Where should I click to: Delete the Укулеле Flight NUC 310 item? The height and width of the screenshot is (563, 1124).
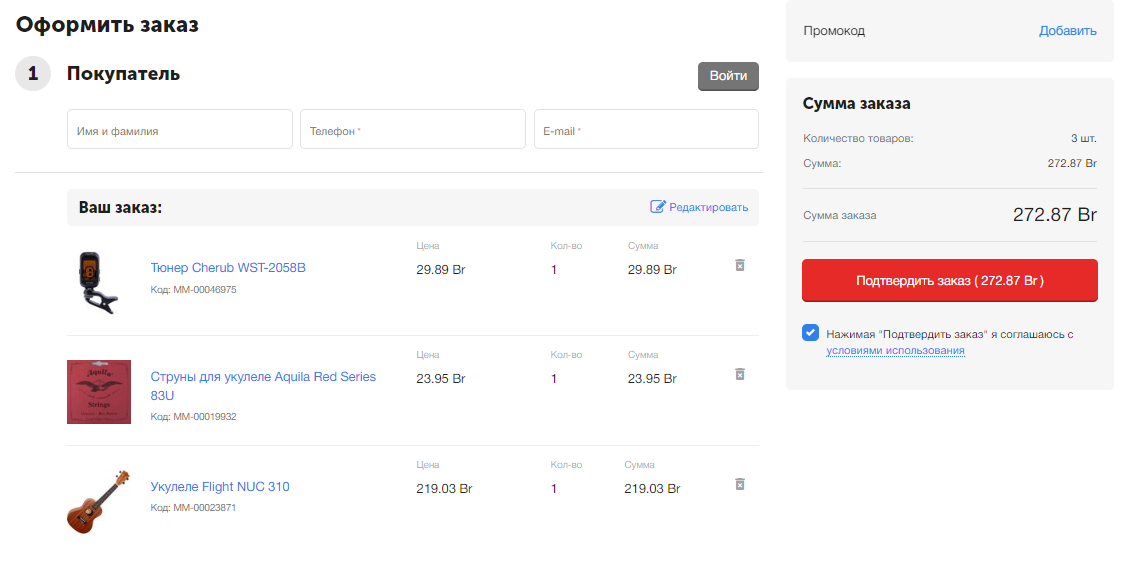[740, 484]
